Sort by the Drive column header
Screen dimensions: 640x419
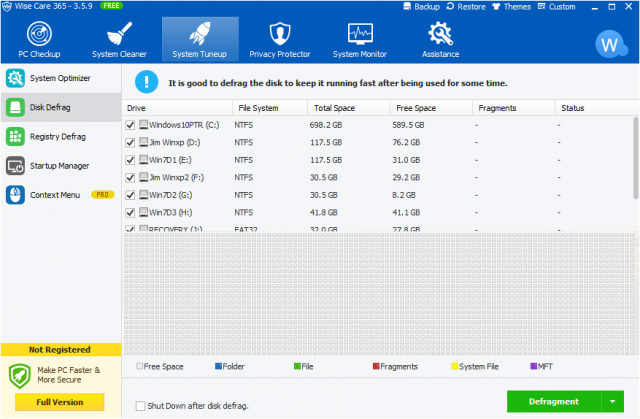coord(177,108)
